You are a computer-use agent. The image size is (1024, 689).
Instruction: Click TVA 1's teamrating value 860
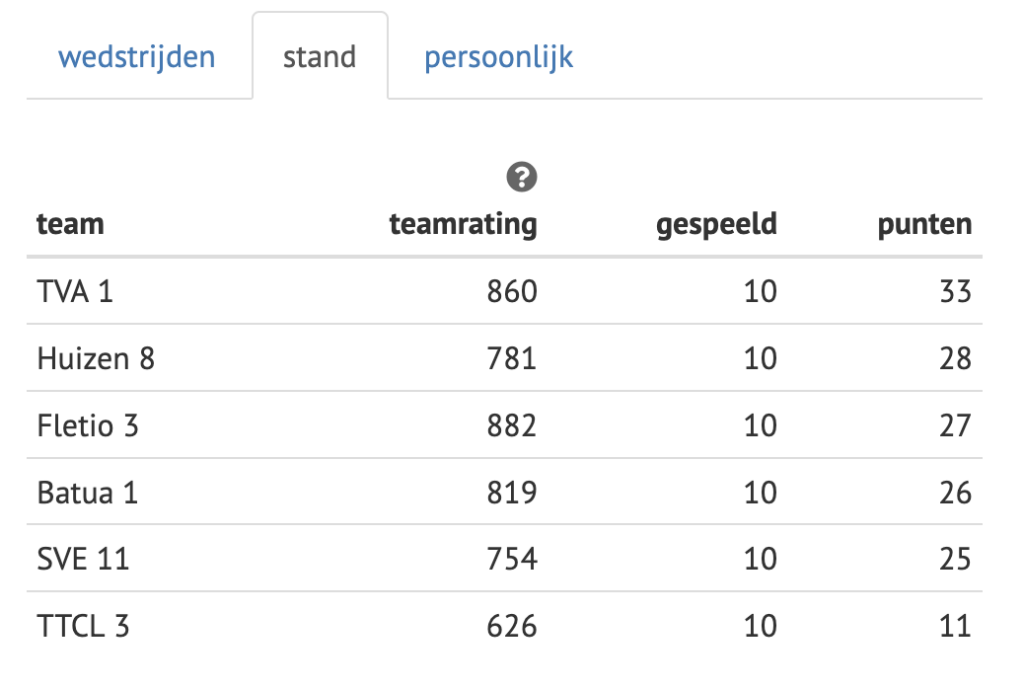512,291
